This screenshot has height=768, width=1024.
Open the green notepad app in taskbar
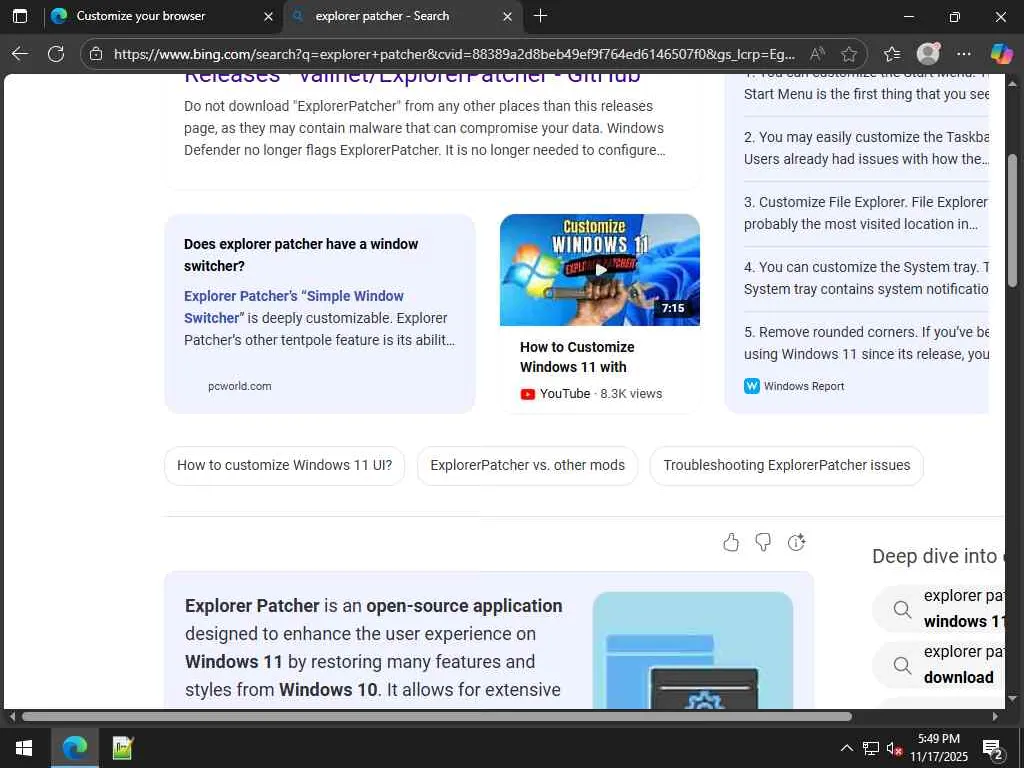122,748
